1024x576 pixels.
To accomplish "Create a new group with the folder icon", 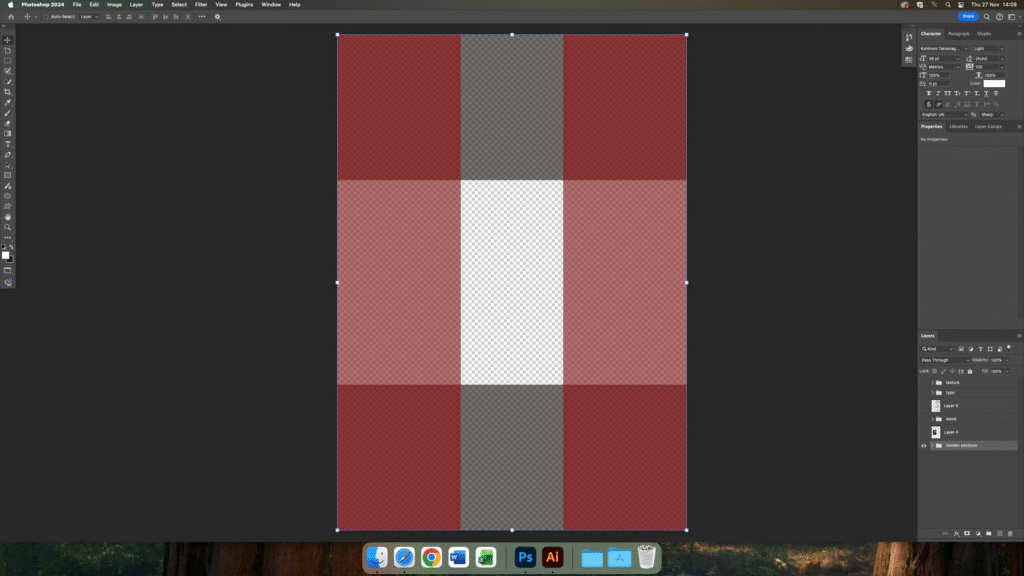I will tap(989, 534).
